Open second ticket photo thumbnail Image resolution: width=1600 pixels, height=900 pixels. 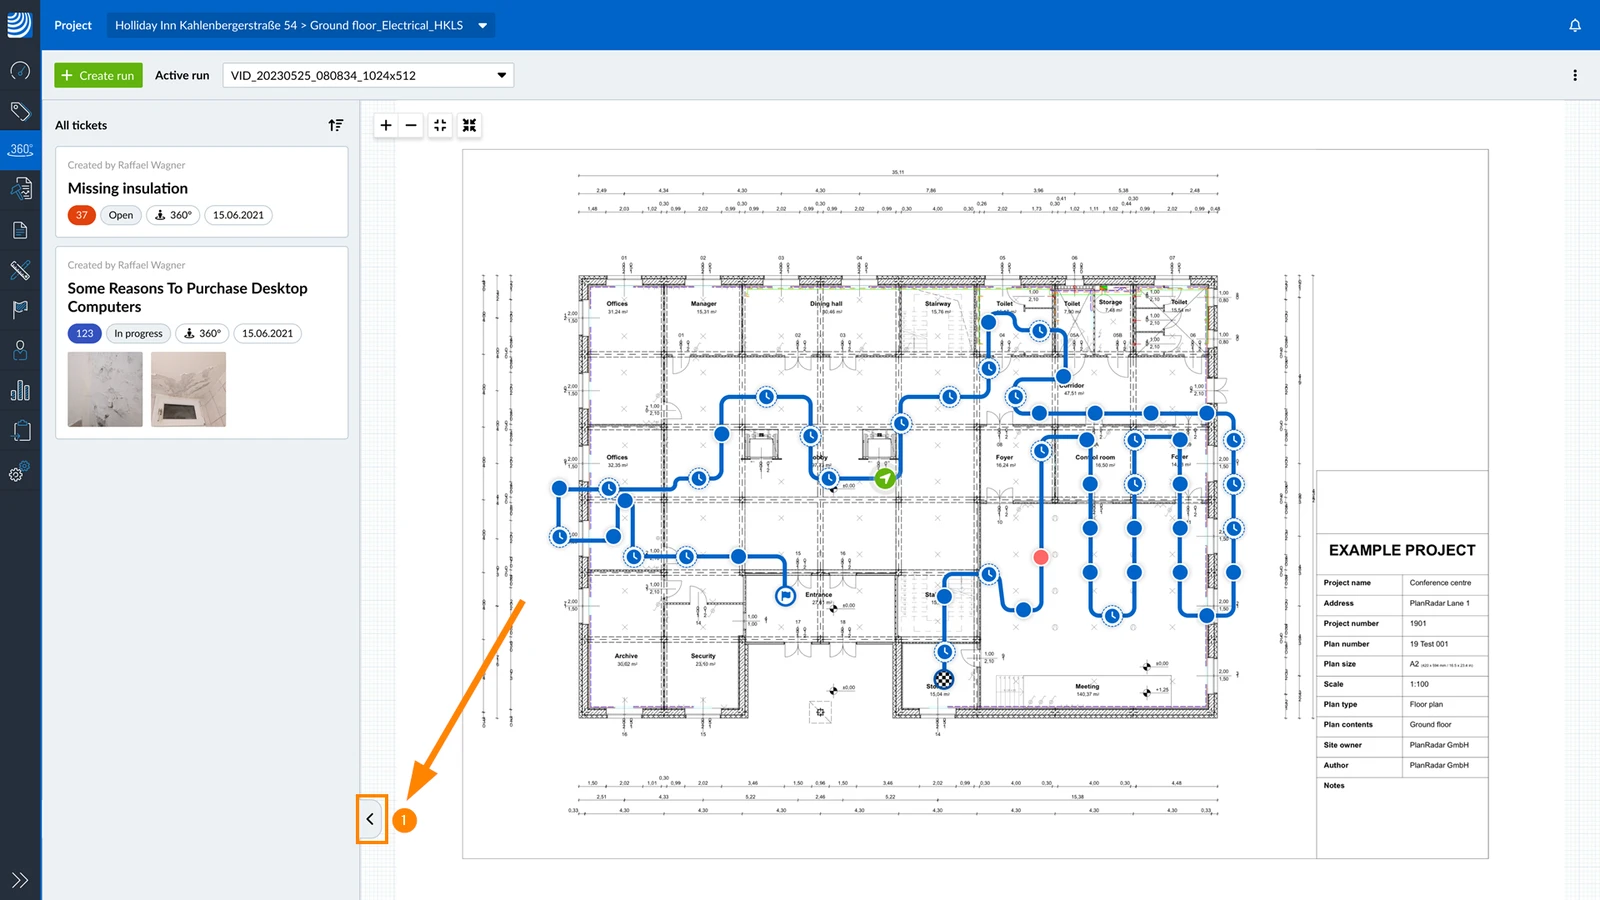pyautogui.click(x=188, y=389)
